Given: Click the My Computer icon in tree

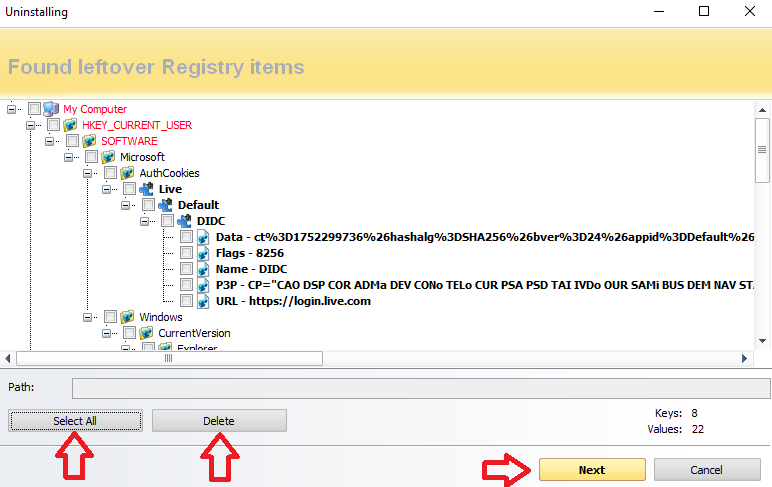Looking at the screenshot, I should point(51,109).
